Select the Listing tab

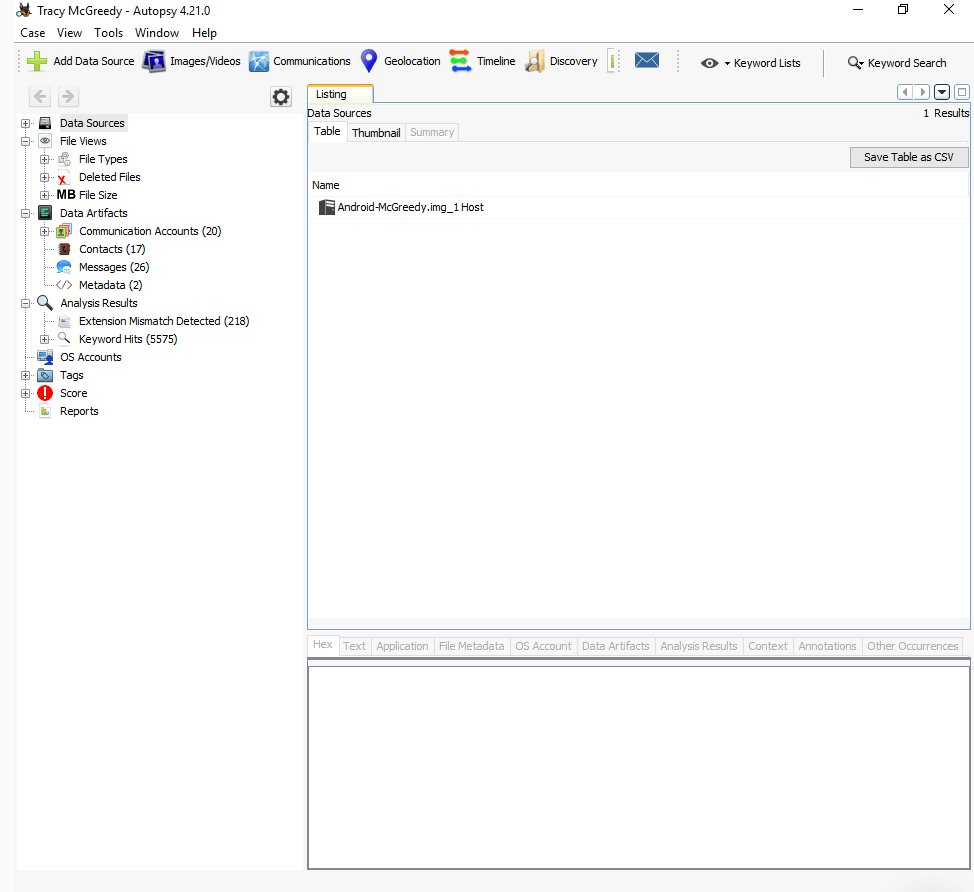(340, 94)
